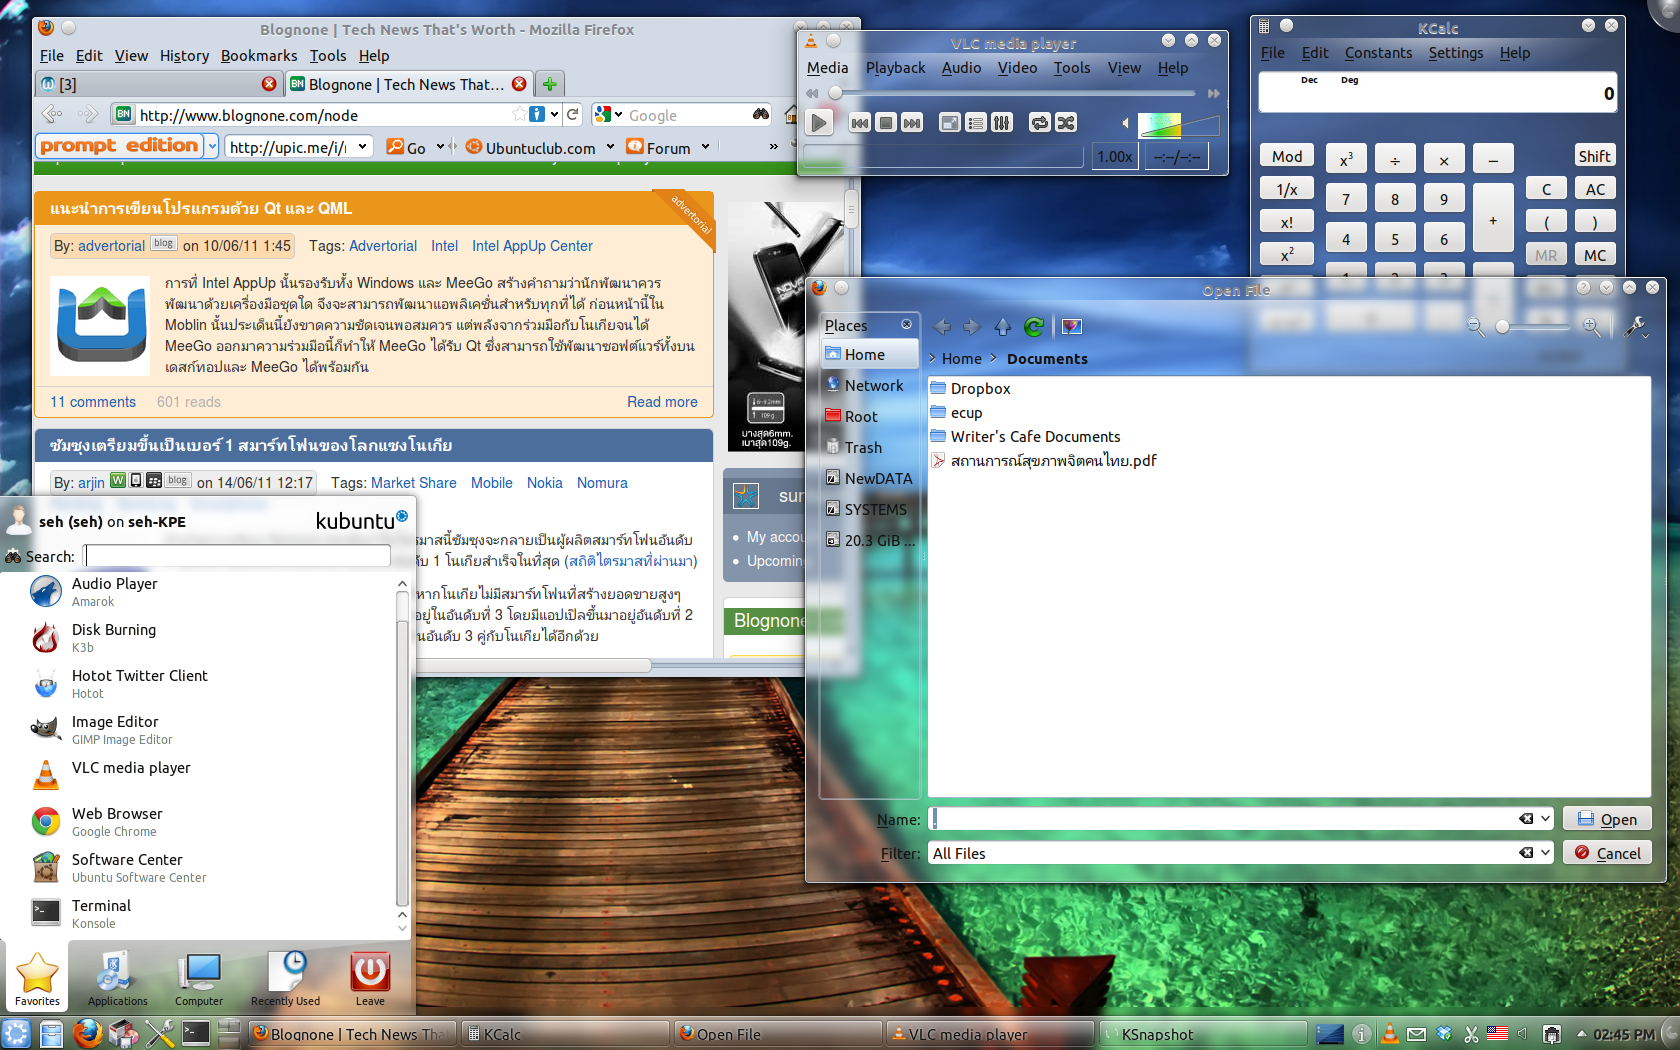Viewport: 1680px width, 1050px height.
Task: Expand the Forum bookmark dropdown
Action: tap(705, 147)
